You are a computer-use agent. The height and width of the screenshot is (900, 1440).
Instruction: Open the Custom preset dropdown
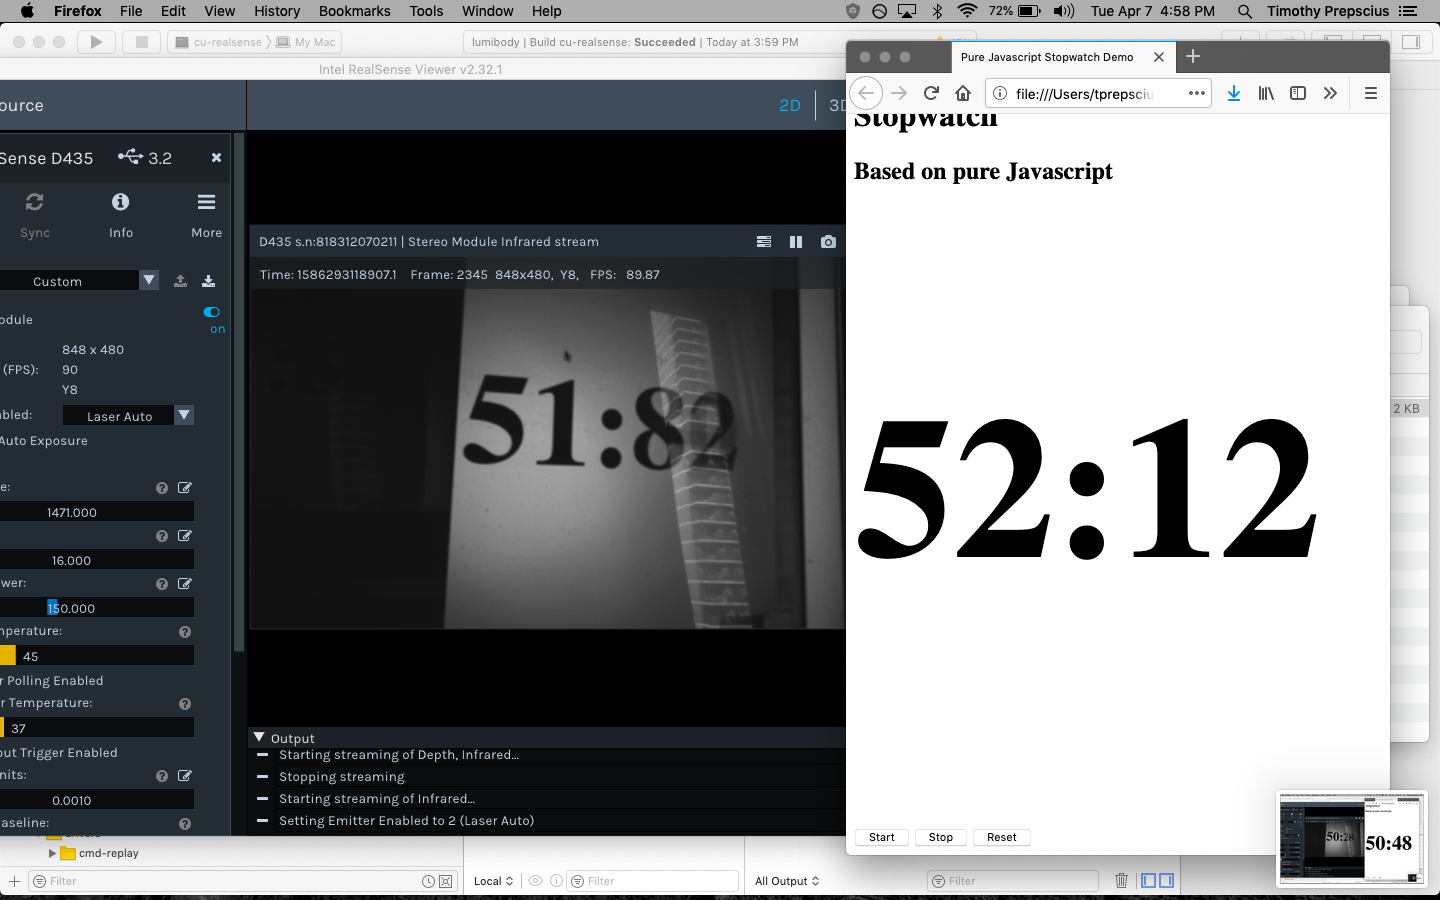[148, 281]
